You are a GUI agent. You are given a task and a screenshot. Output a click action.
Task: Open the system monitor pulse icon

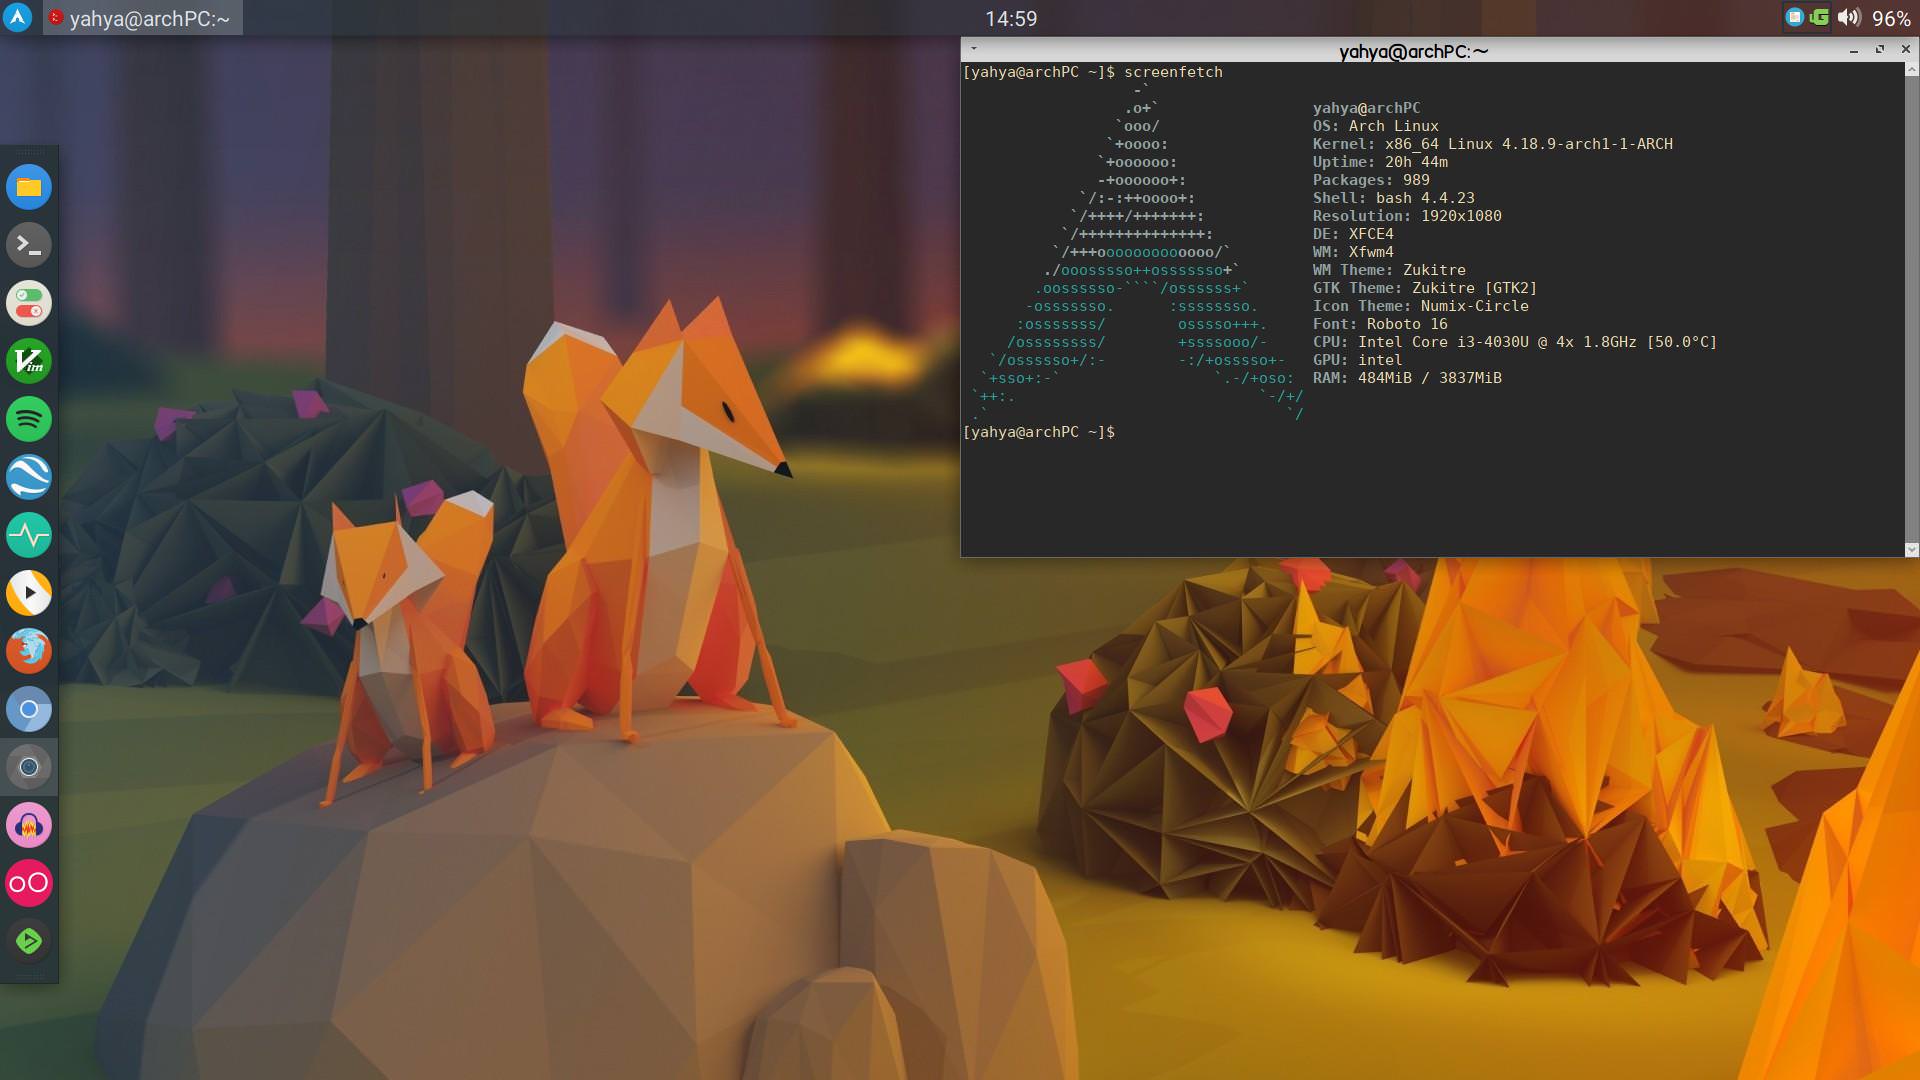(29, 535)
